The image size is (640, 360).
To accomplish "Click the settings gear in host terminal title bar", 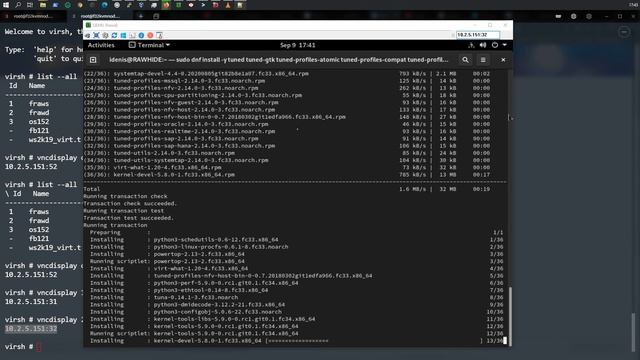I will [x=589, y=16].
